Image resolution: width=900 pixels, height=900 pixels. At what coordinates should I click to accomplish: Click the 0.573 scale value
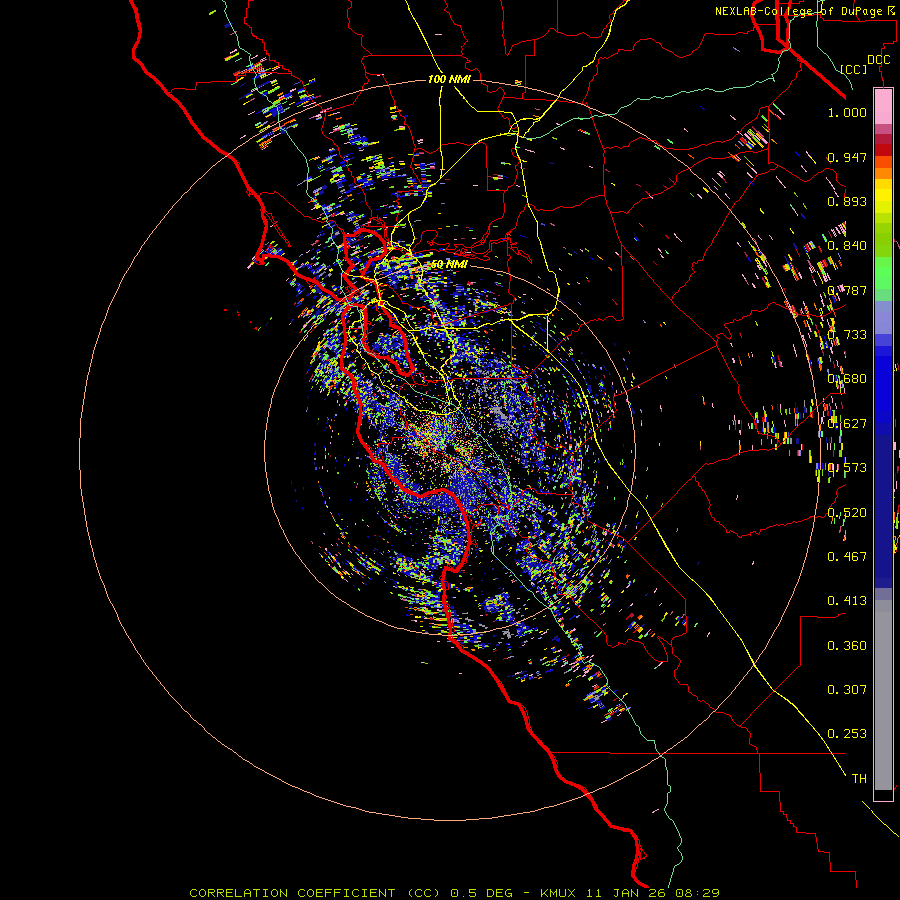847,468
